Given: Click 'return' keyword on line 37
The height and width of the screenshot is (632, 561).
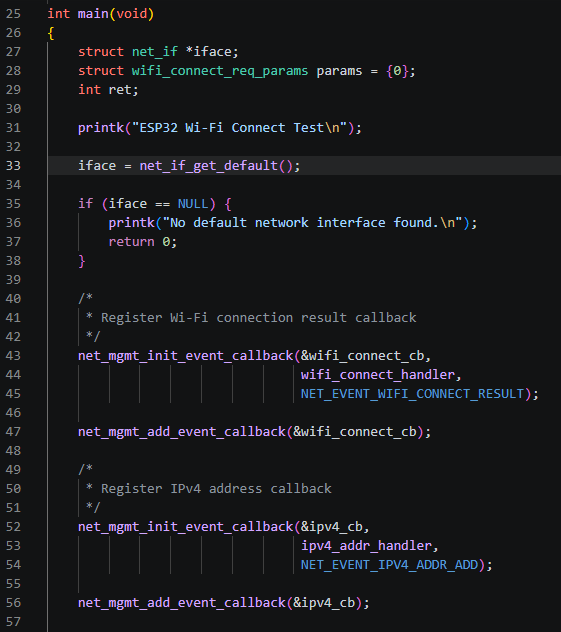Looking at the screenshot, I should pyautogui.click(x=131, y=241).
